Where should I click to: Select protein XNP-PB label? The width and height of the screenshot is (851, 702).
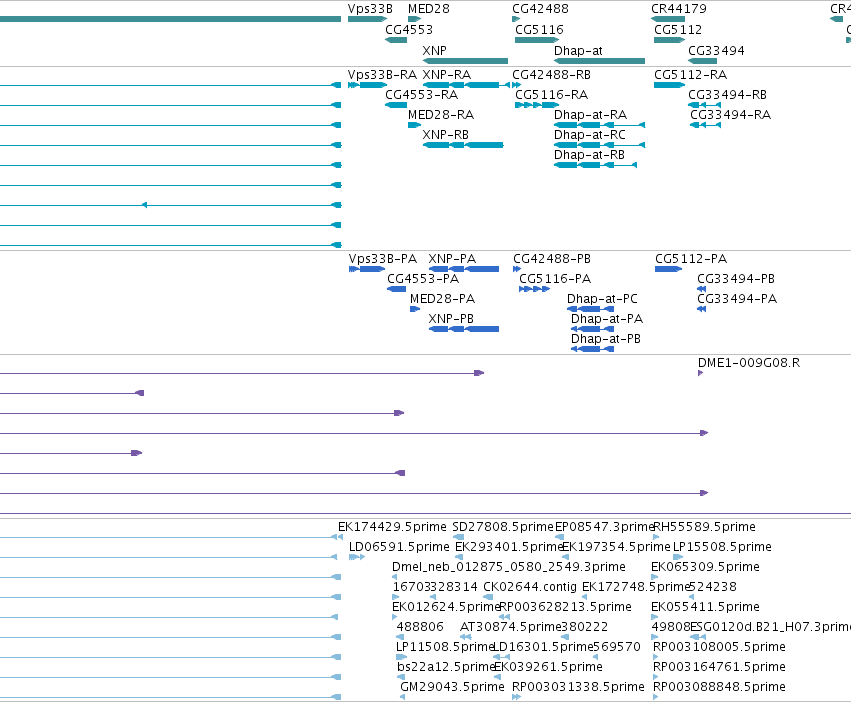pyautogui.click(x=451, y=319)
